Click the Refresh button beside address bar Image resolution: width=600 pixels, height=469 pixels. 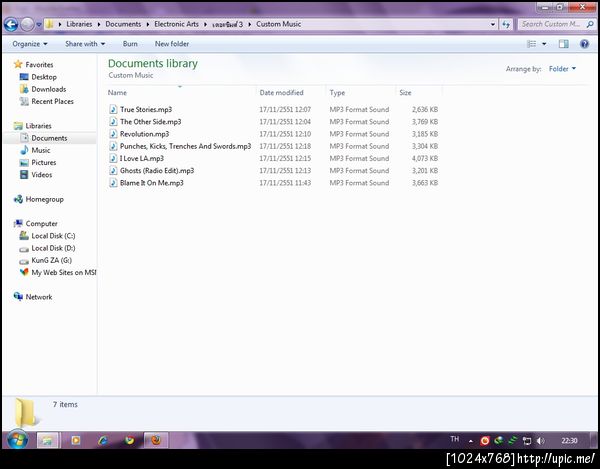click(506, 24)
